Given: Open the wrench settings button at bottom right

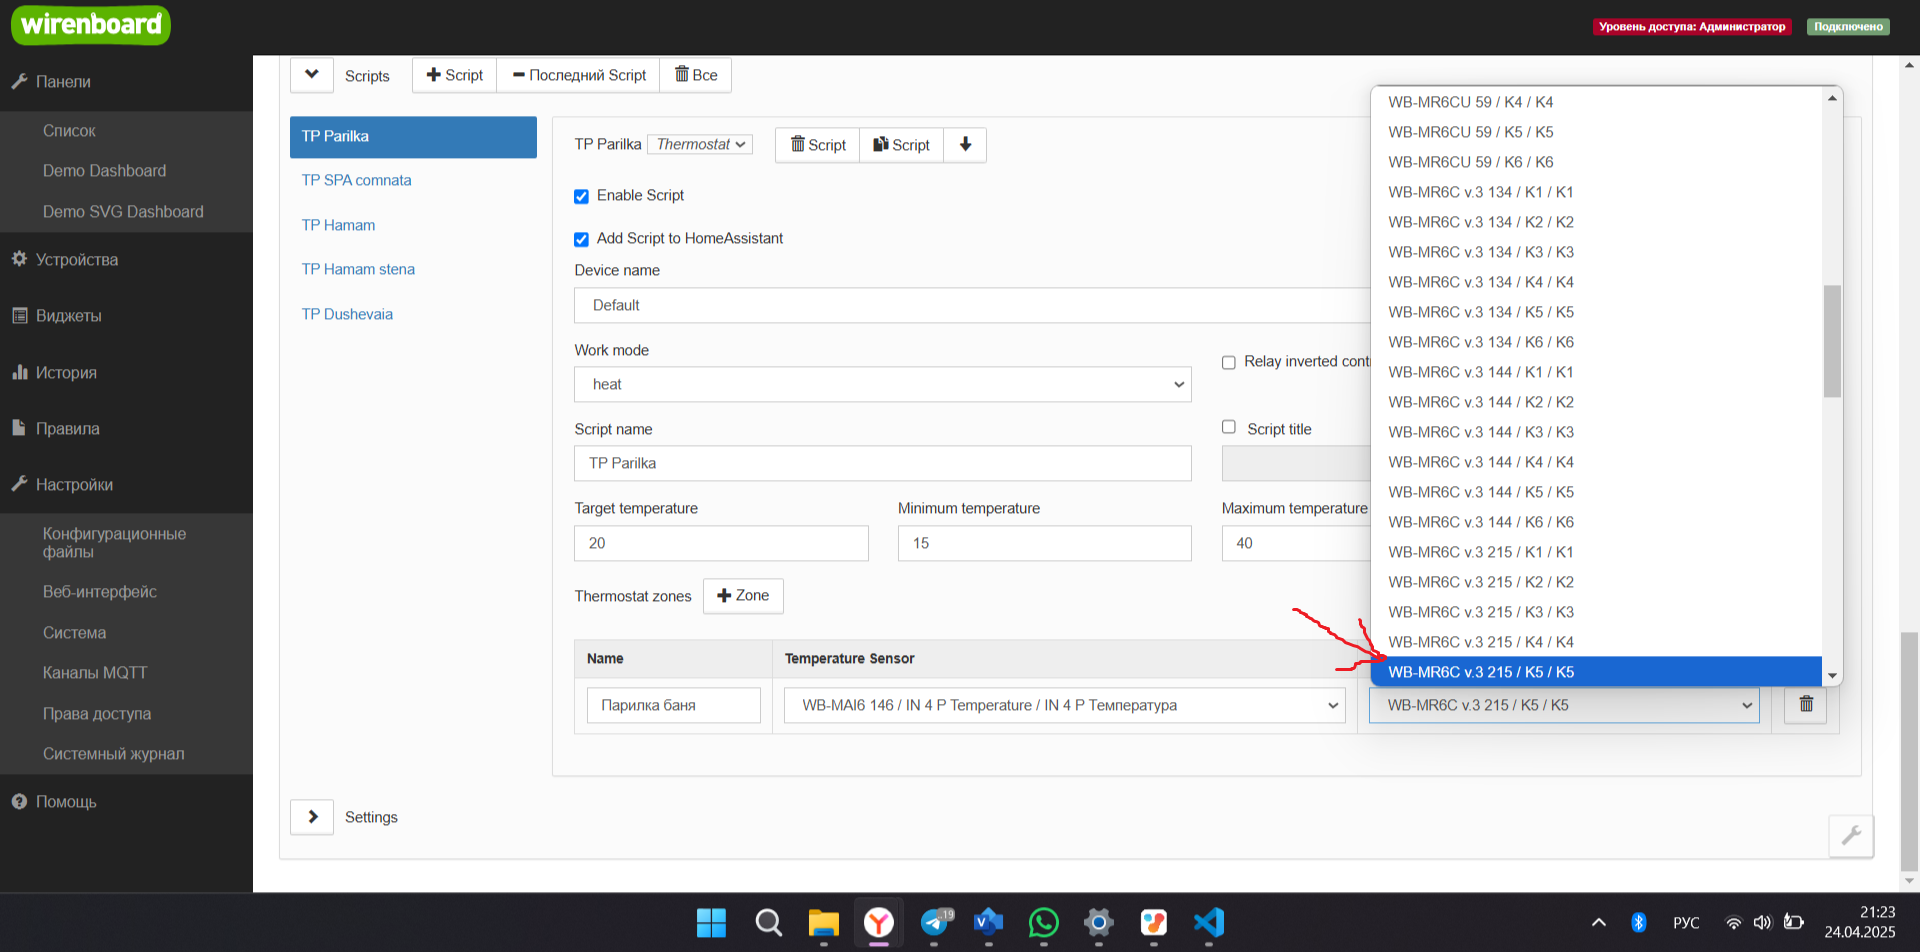Looking at the screenshot, I should [1851, 836].
